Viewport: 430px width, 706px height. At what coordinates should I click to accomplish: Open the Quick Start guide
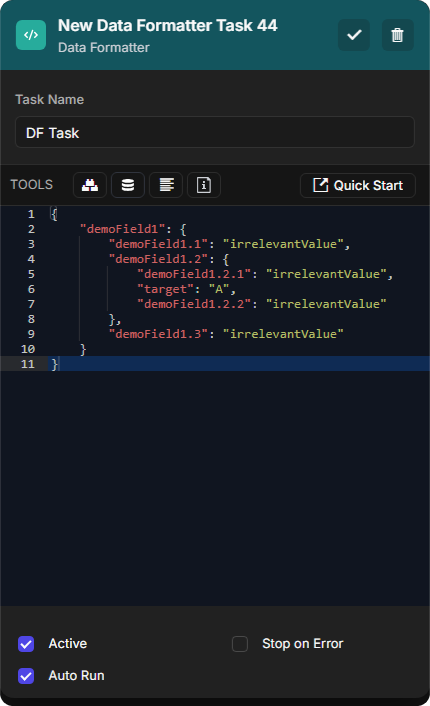pos(358,185)
